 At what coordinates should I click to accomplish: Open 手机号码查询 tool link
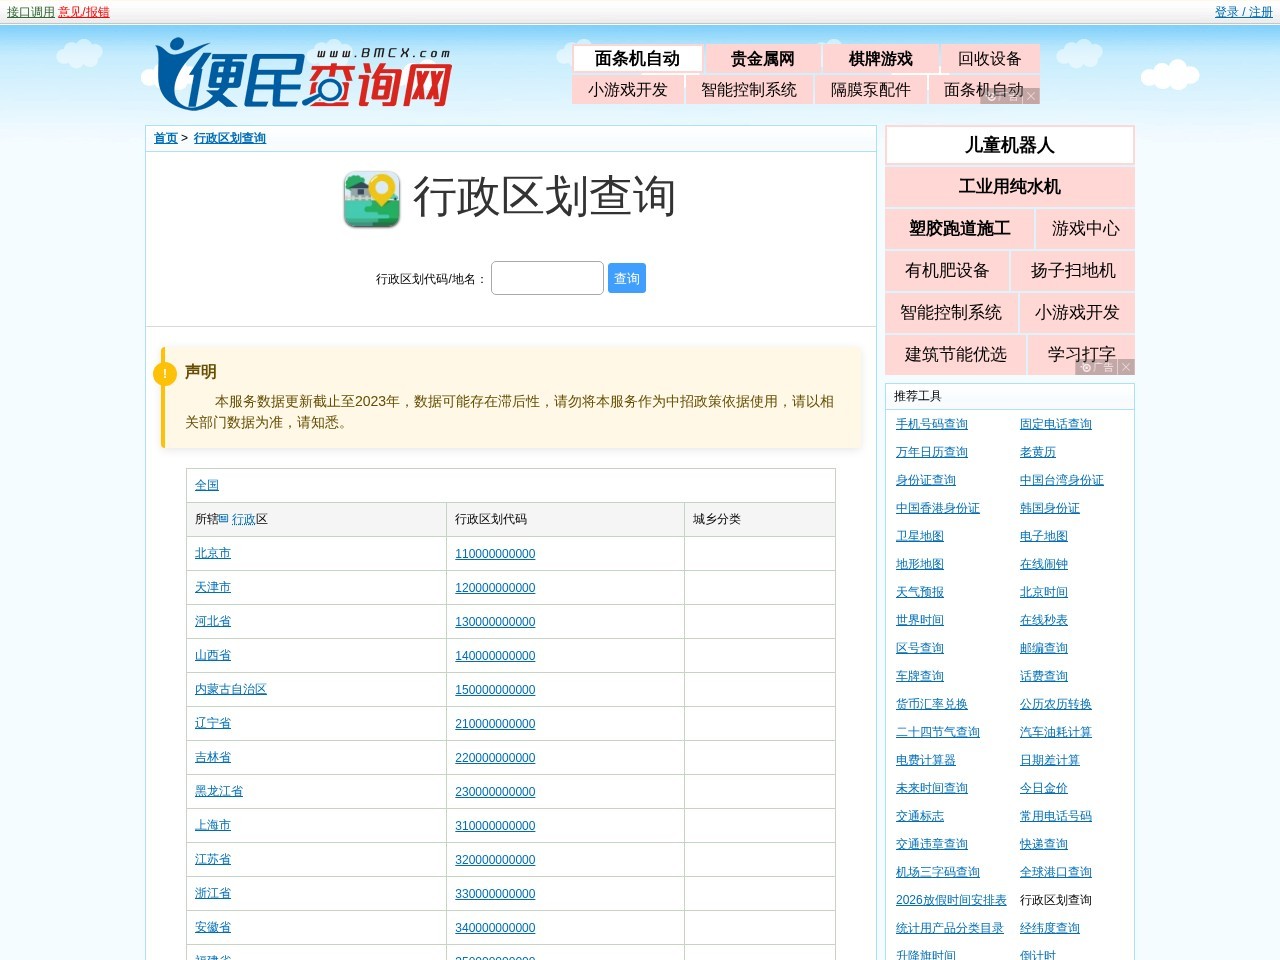point(932,424)
